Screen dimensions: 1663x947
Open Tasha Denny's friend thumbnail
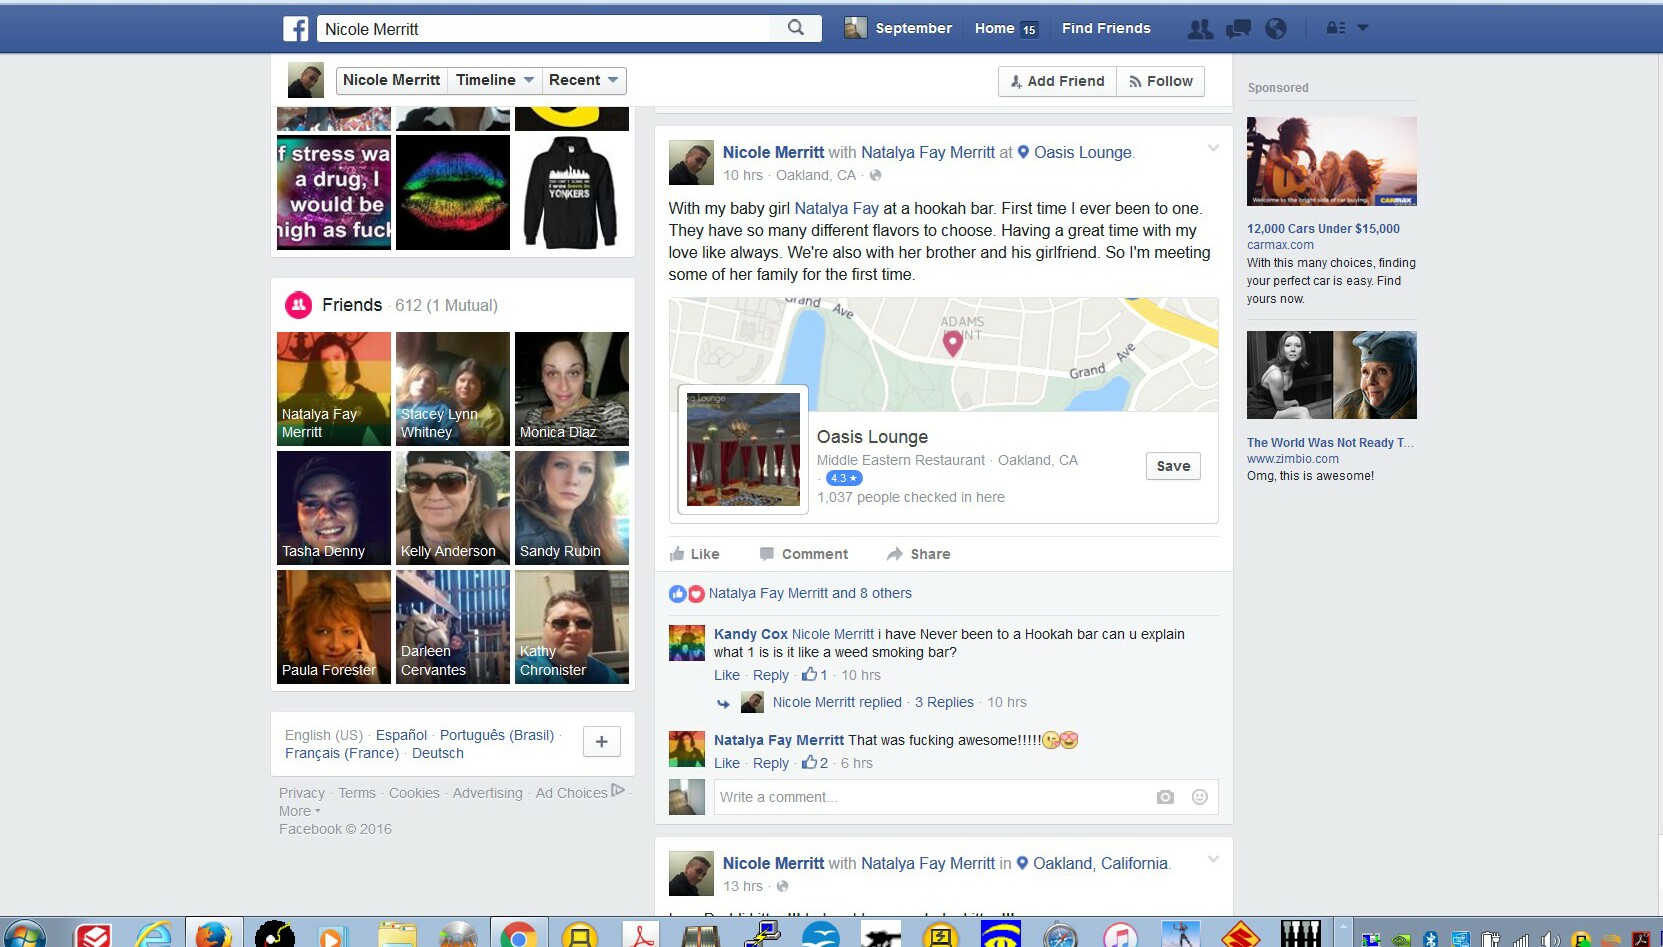[x=334, y=508]
